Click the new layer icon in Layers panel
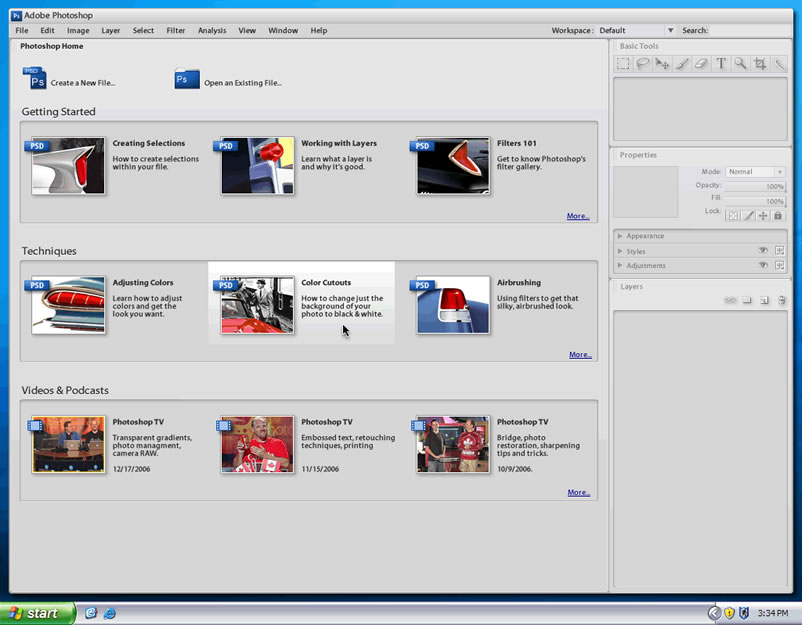Viewport: 802px width, 625px height. 764,300
